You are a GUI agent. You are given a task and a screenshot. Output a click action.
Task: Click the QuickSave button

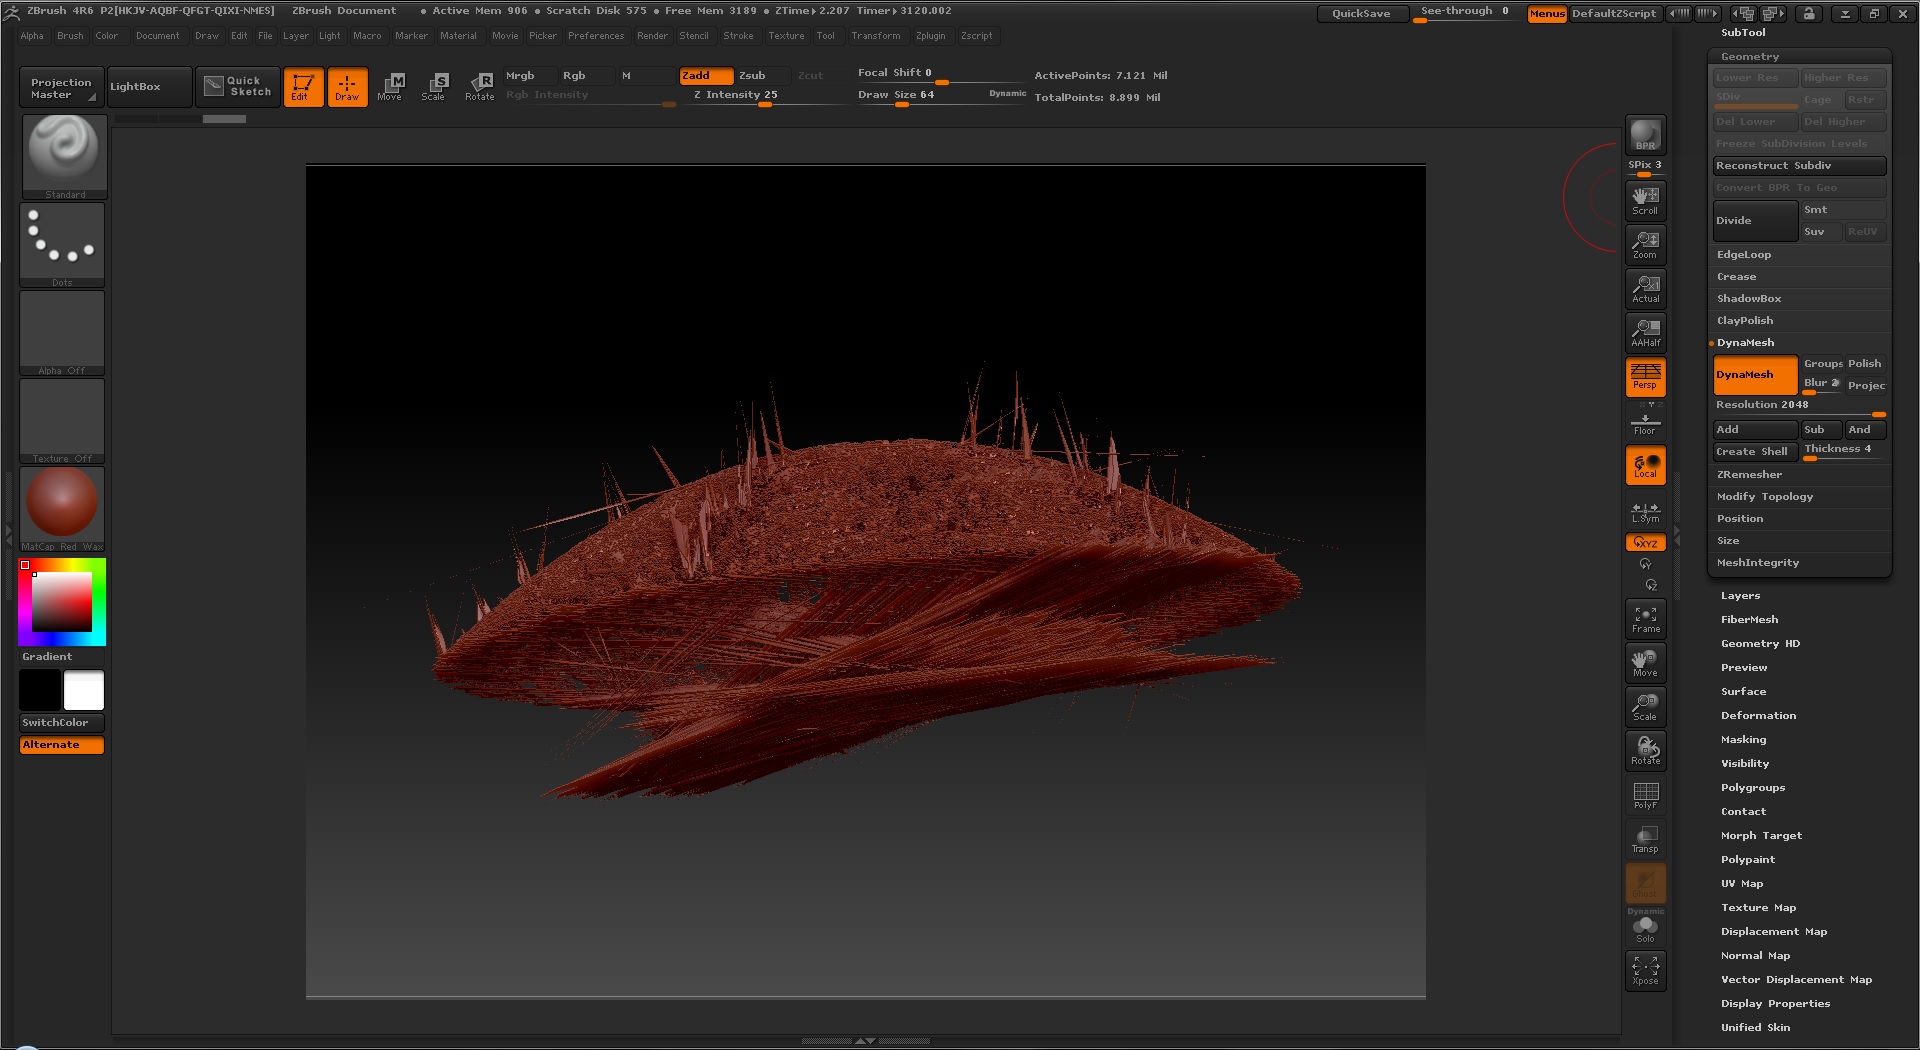(1361, 14)
